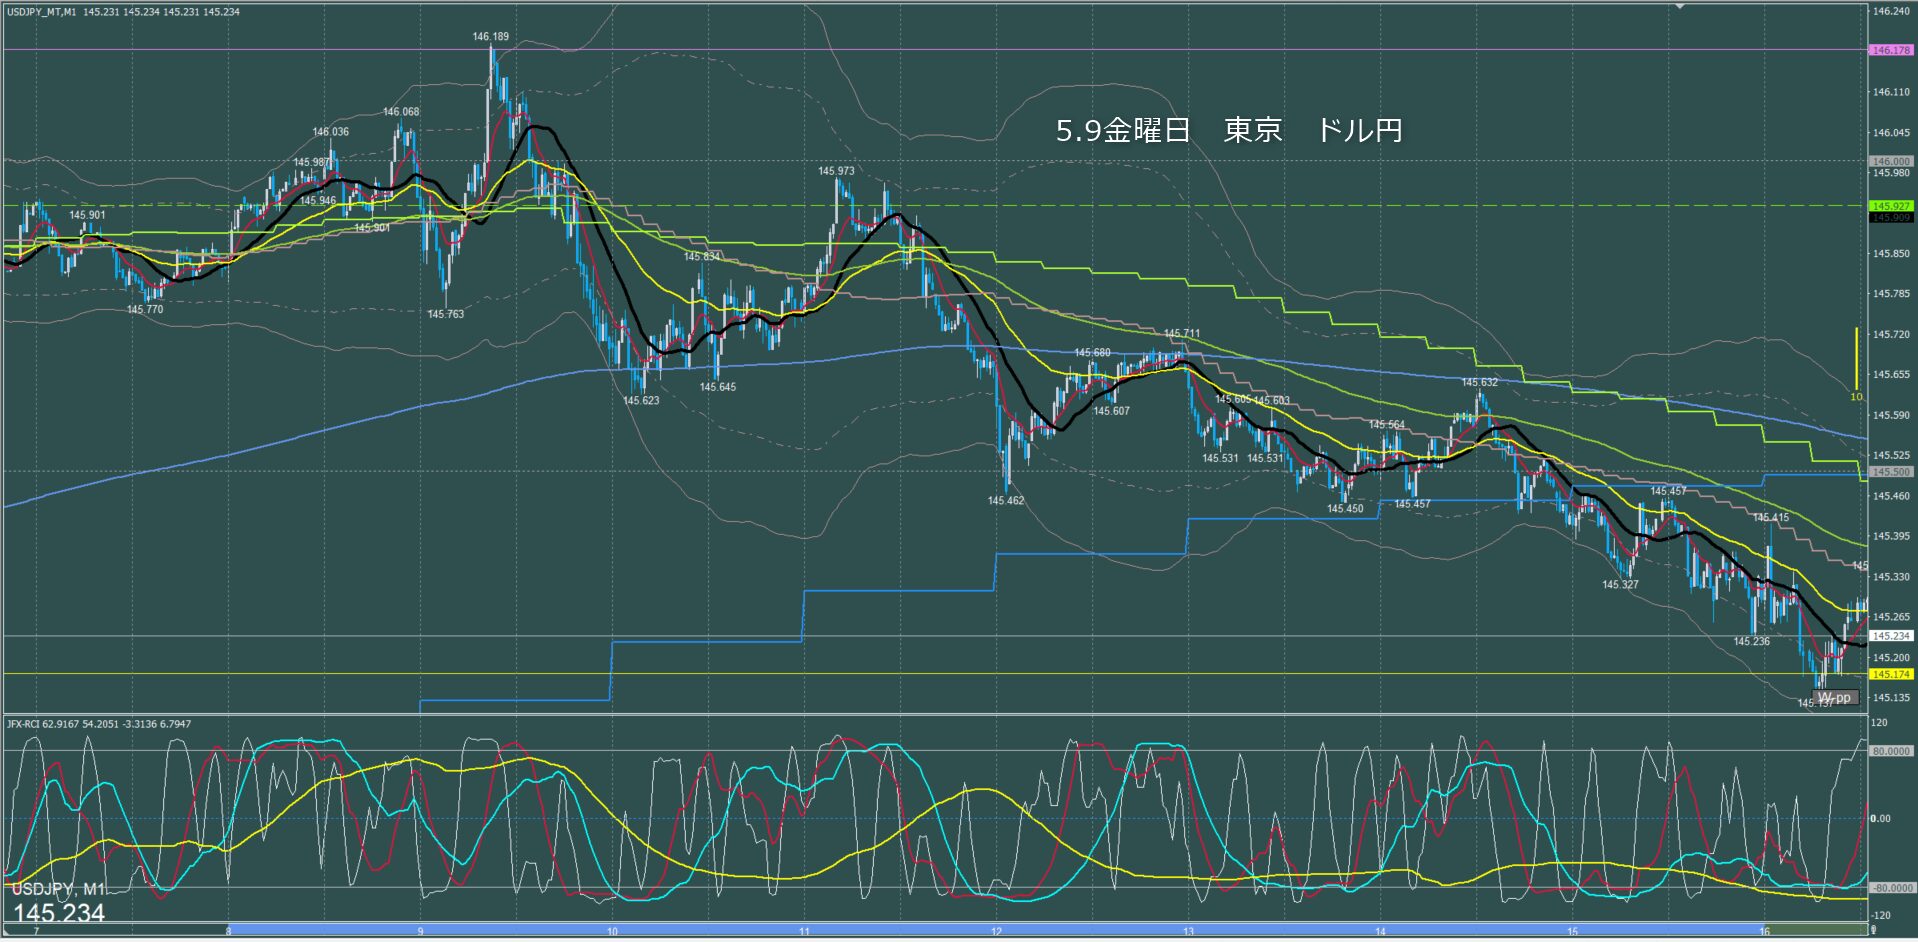
Task: Click the gray 145.500 level tag
Action: click(x=1891, y=472)
